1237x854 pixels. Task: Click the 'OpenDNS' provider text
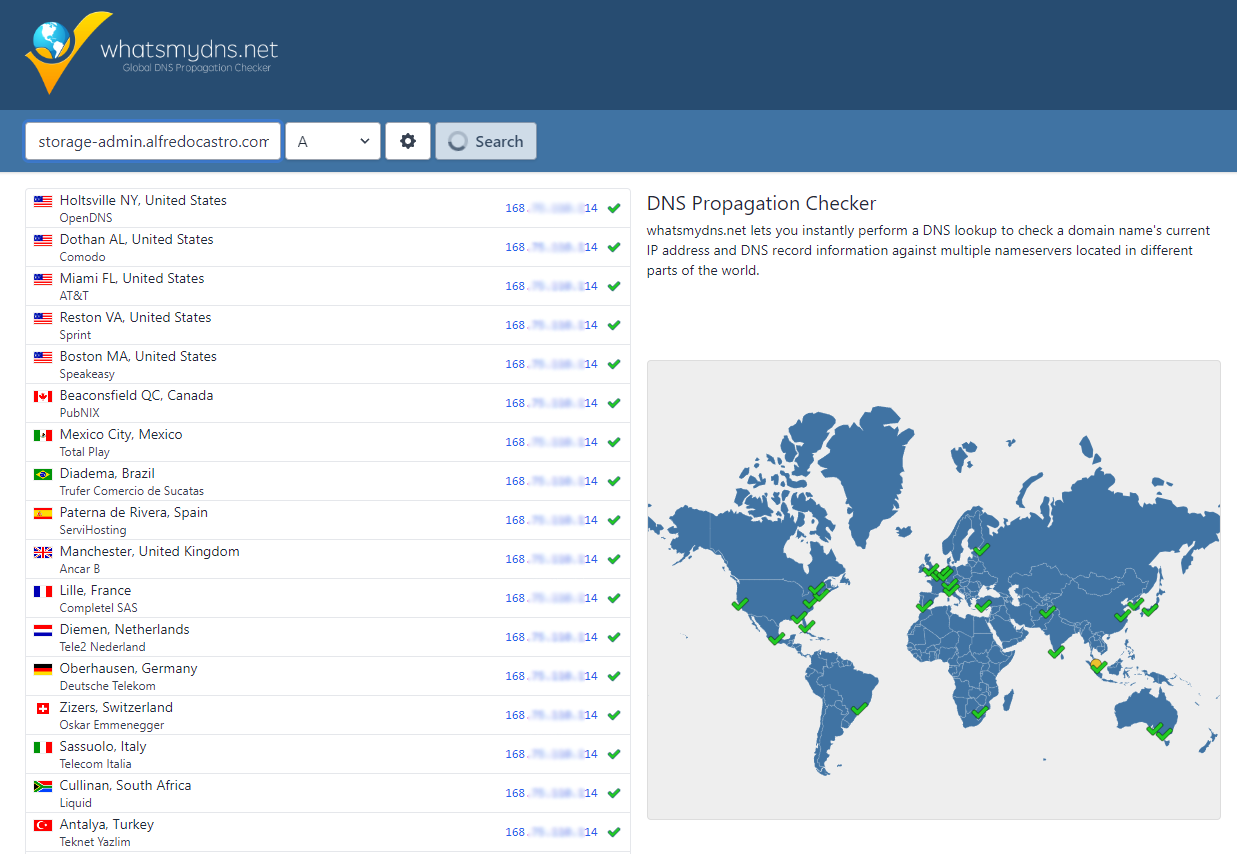click(86, 218)
